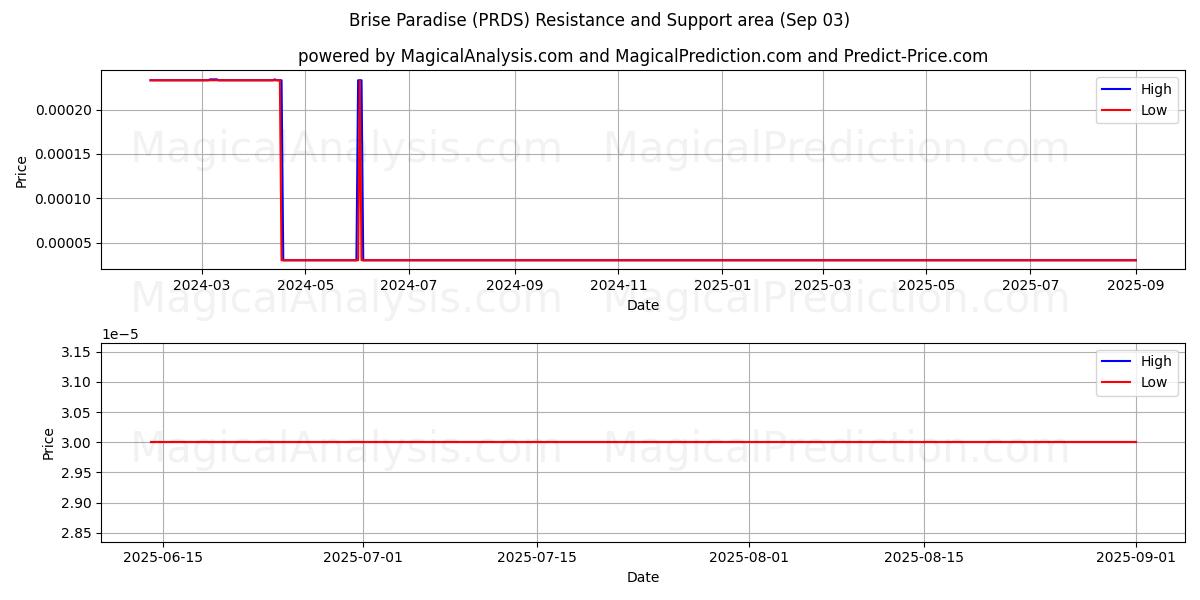Click the '0.00010' y-axis tick label

[x=64, y=198]
